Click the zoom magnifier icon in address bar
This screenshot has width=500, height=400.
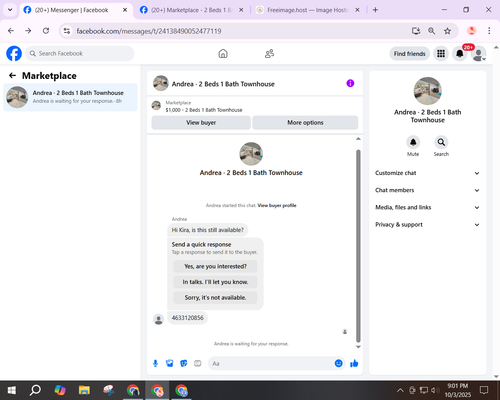coord(432,31)
